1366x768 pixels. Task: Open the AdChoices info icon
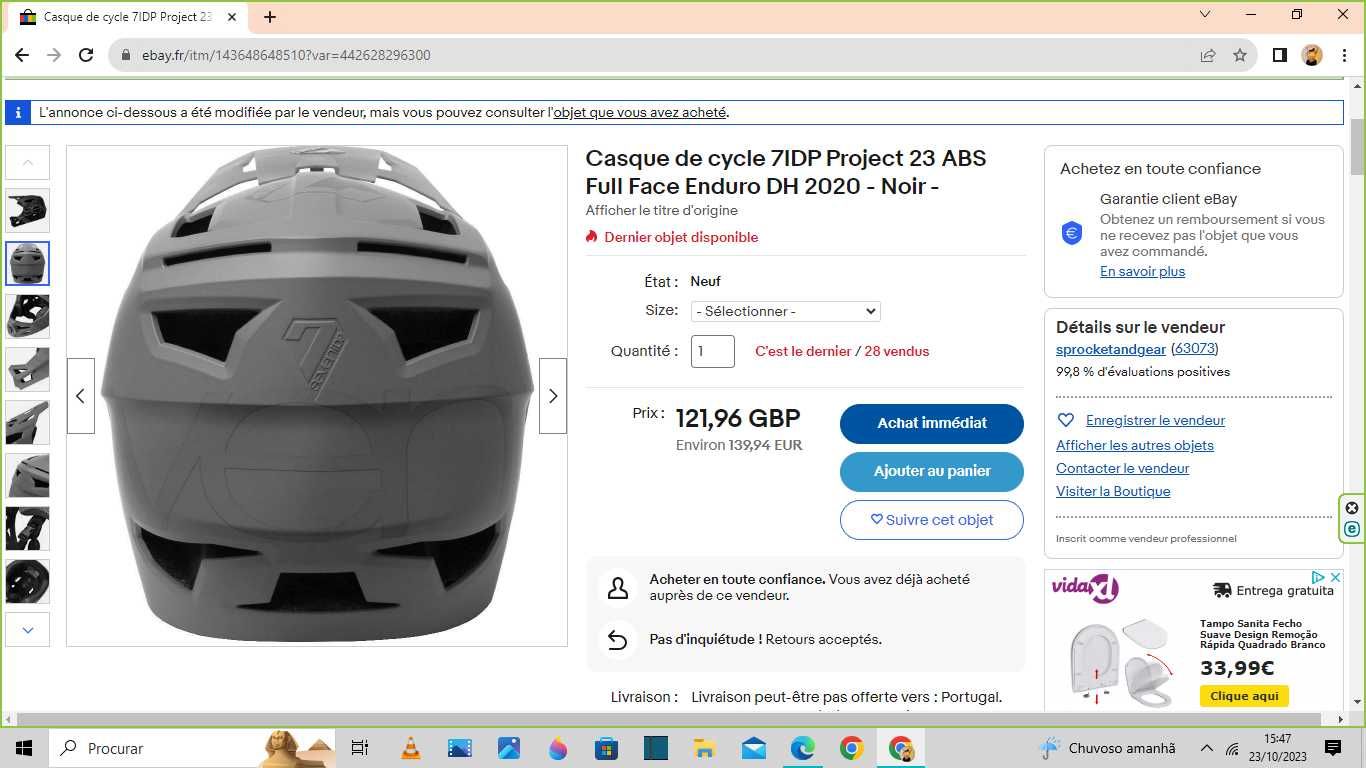pyautogui.click(x=1319, y=577)
